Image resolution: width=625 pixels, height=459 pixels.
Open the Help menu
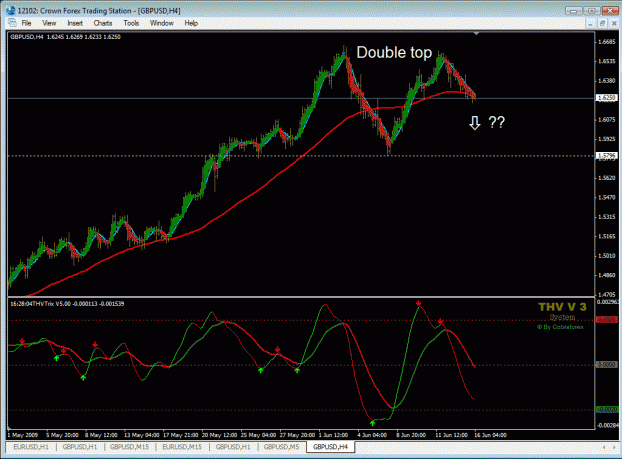[191, 23]
